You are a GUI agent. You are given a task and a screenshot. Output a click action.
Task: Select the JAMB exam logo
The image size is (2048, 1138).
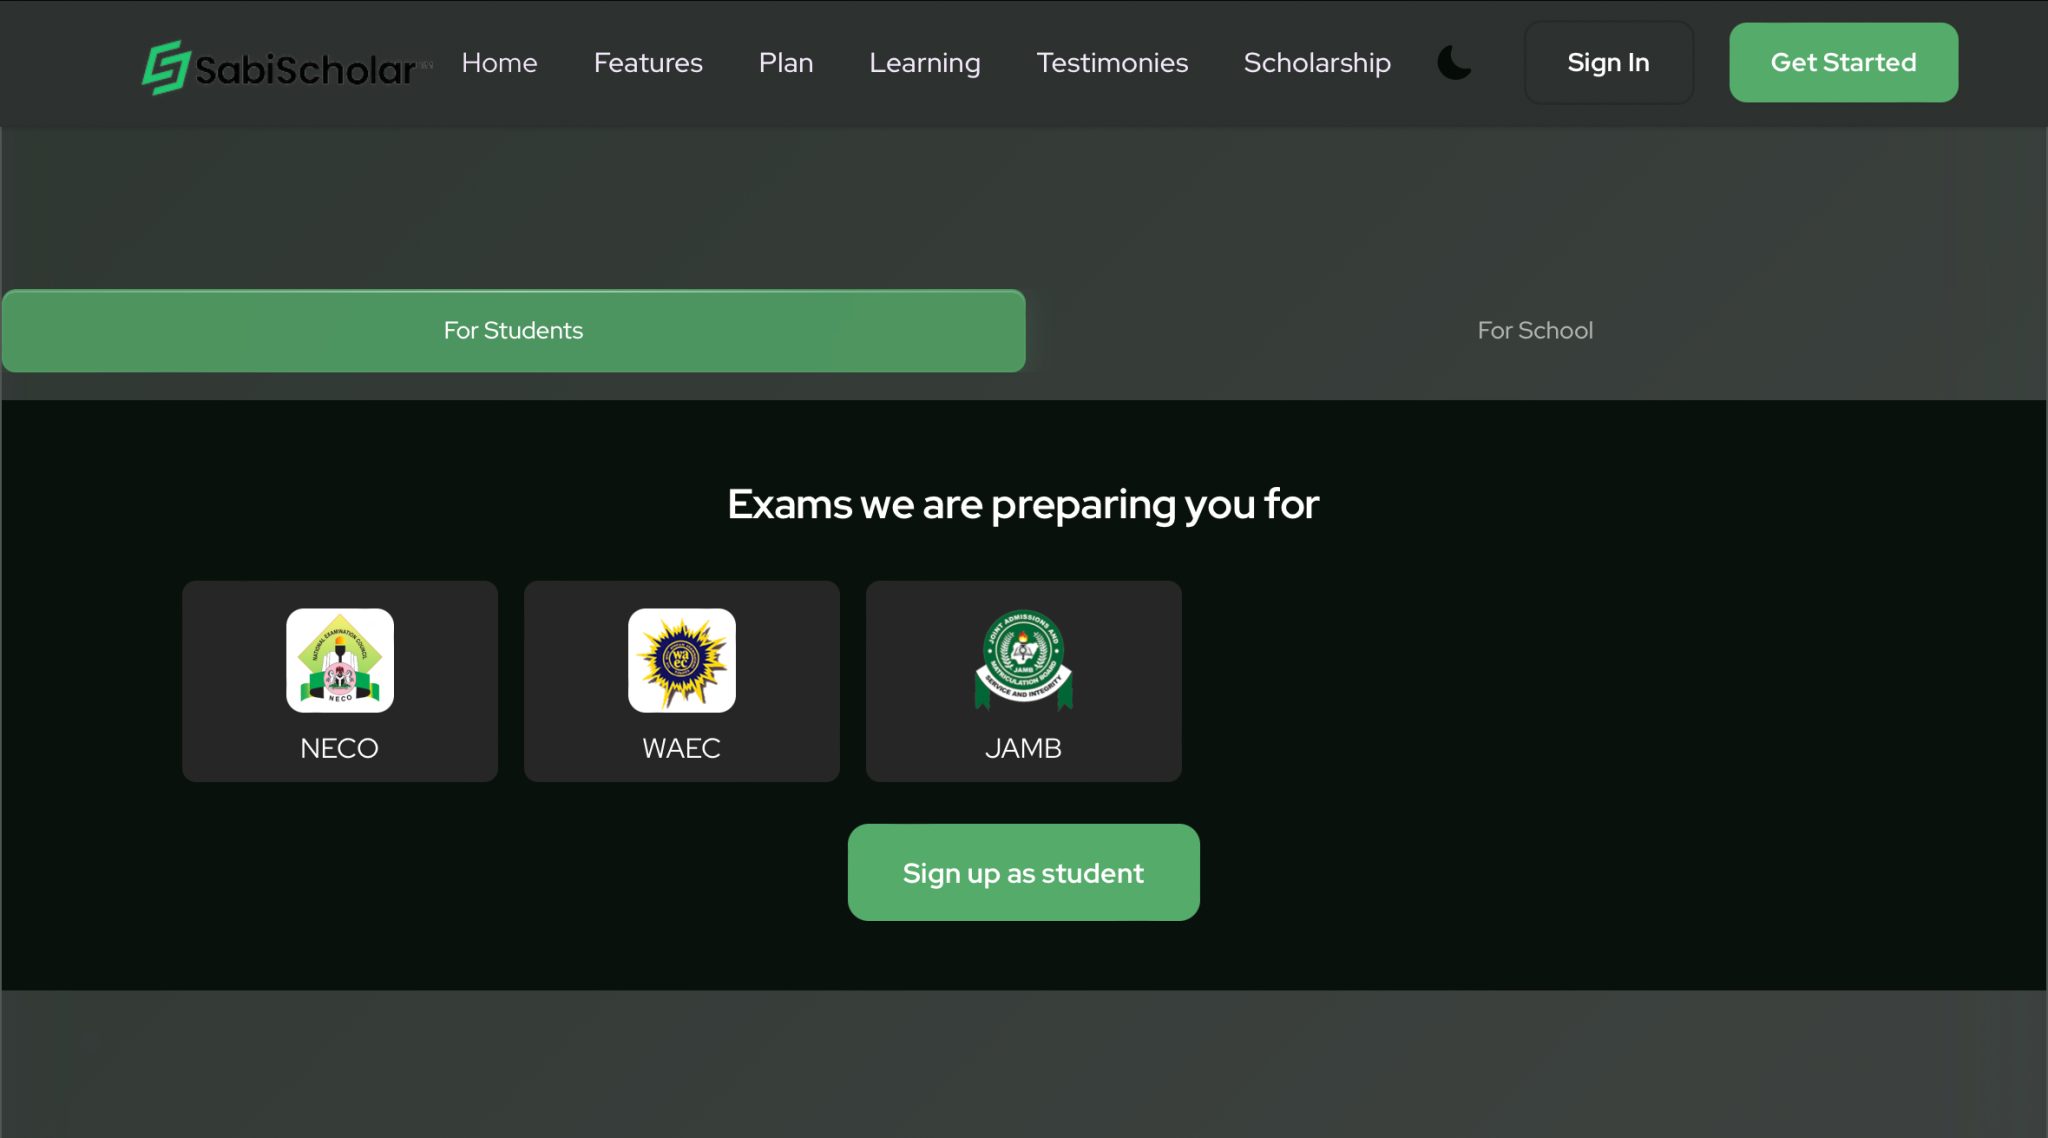pyautogui.click(x=1023, y=660)
